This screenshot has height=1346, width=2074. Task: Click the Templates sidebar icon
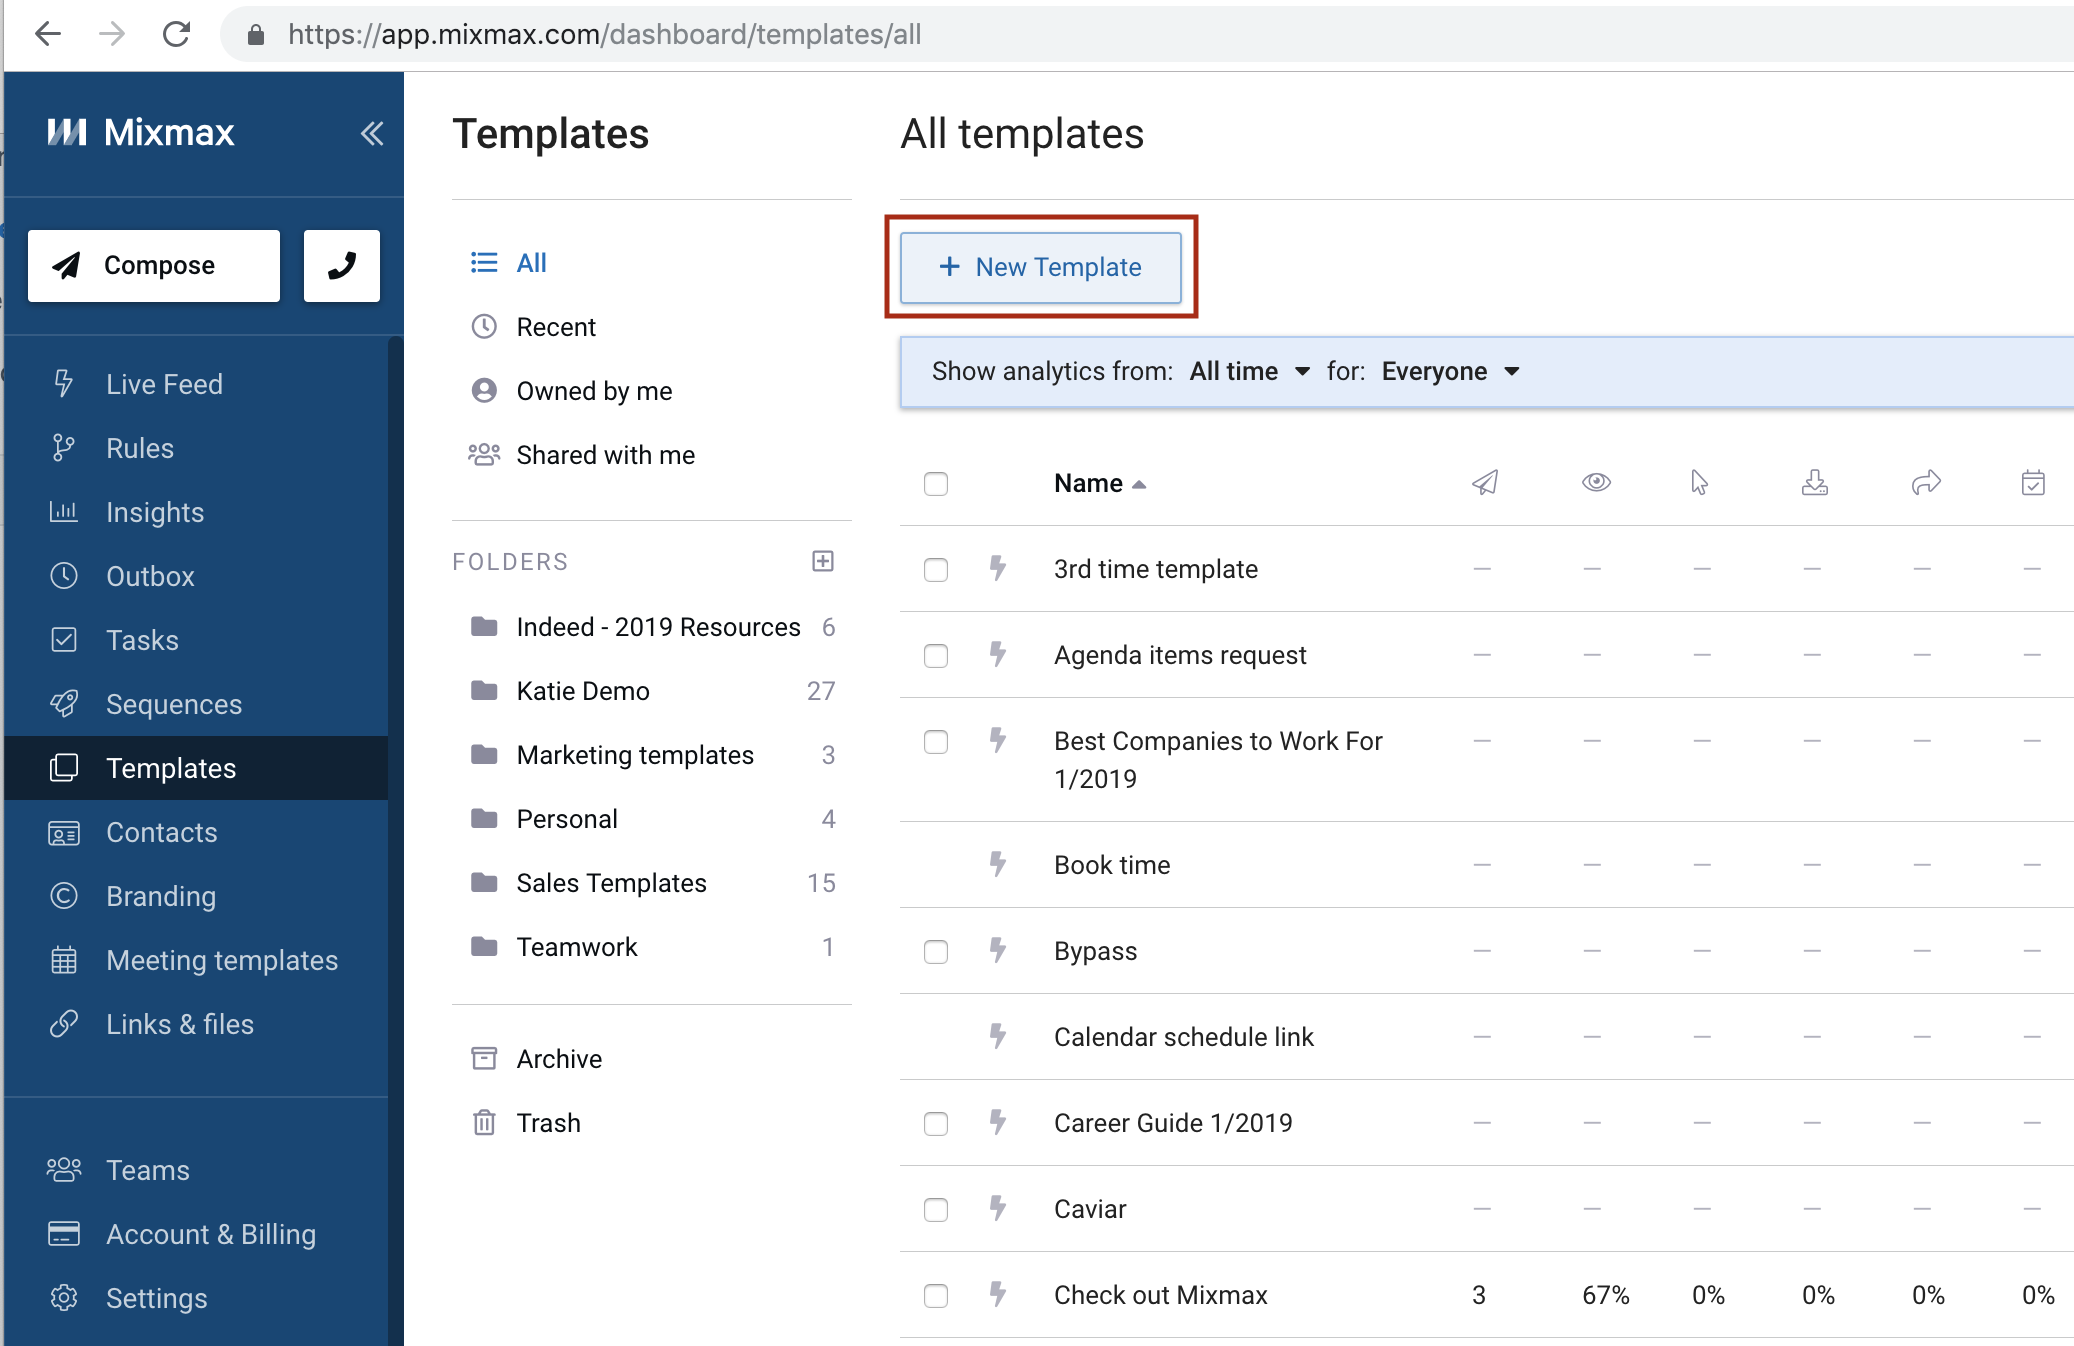click(x=64, y=768)
